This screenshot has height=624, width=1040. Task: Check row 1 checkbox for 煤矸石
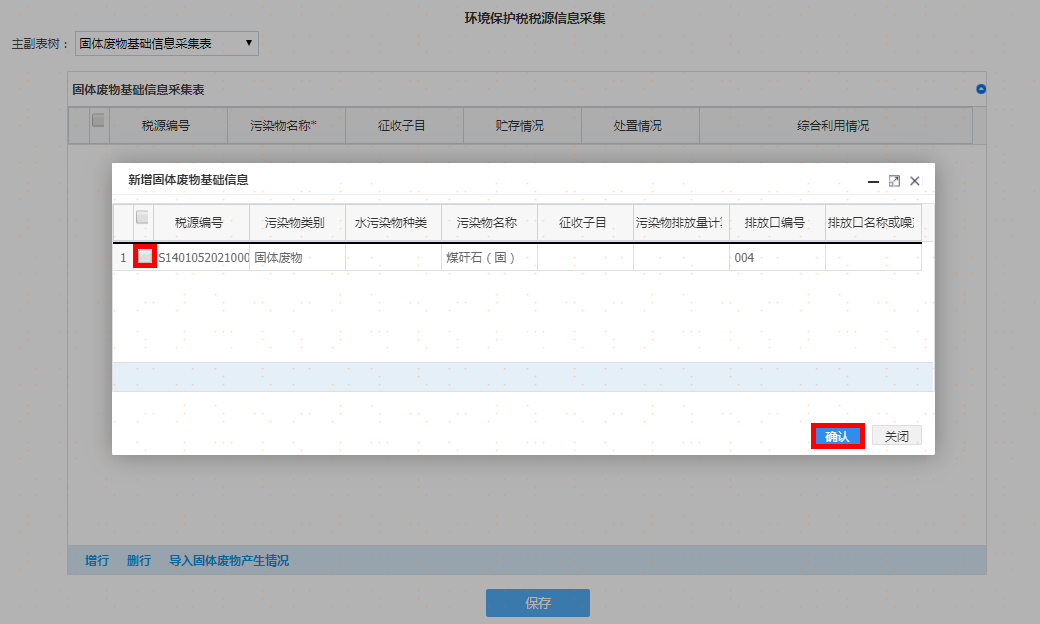point(145,256)
